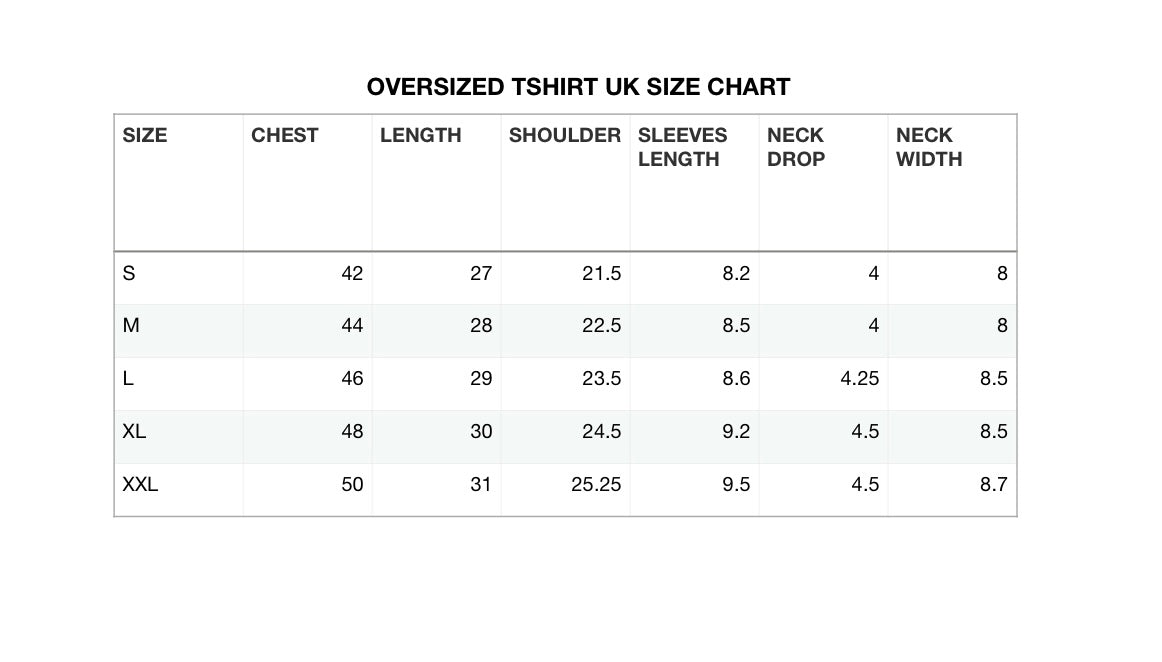Click shoulder value 25.25 for XXL

tap(596, 485)
